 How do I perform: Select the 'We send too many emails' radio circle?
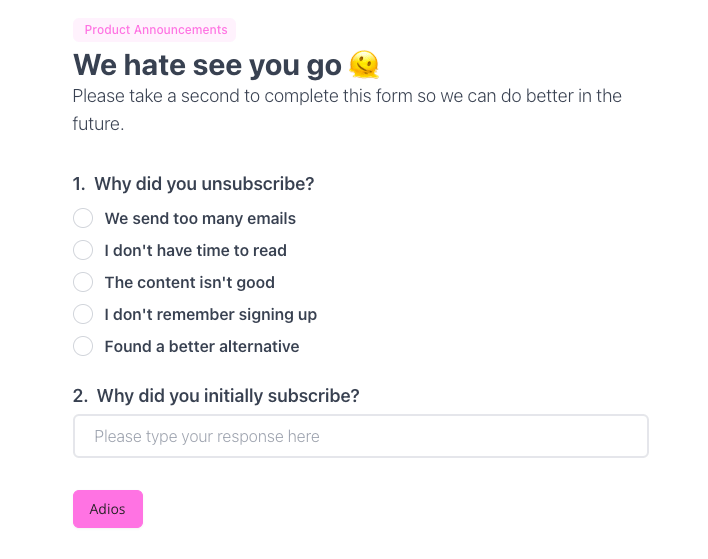83,218
